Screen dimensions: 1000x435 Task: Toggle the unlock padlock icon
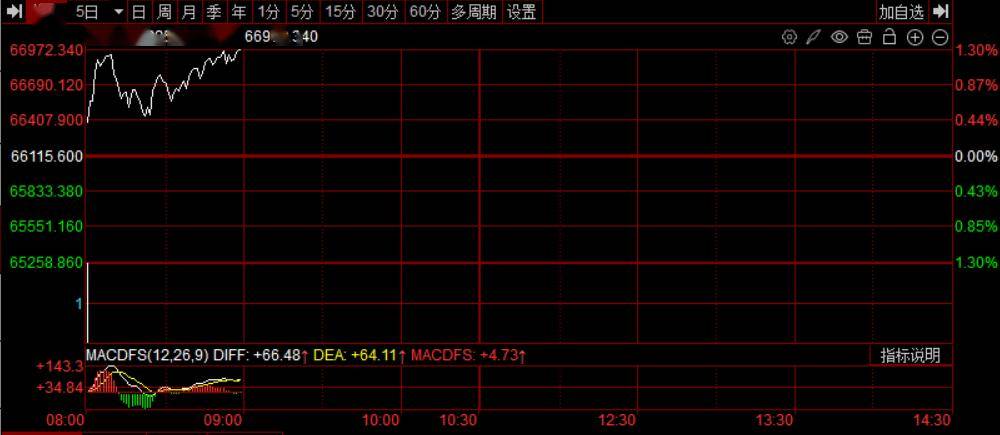pos(889,37)
